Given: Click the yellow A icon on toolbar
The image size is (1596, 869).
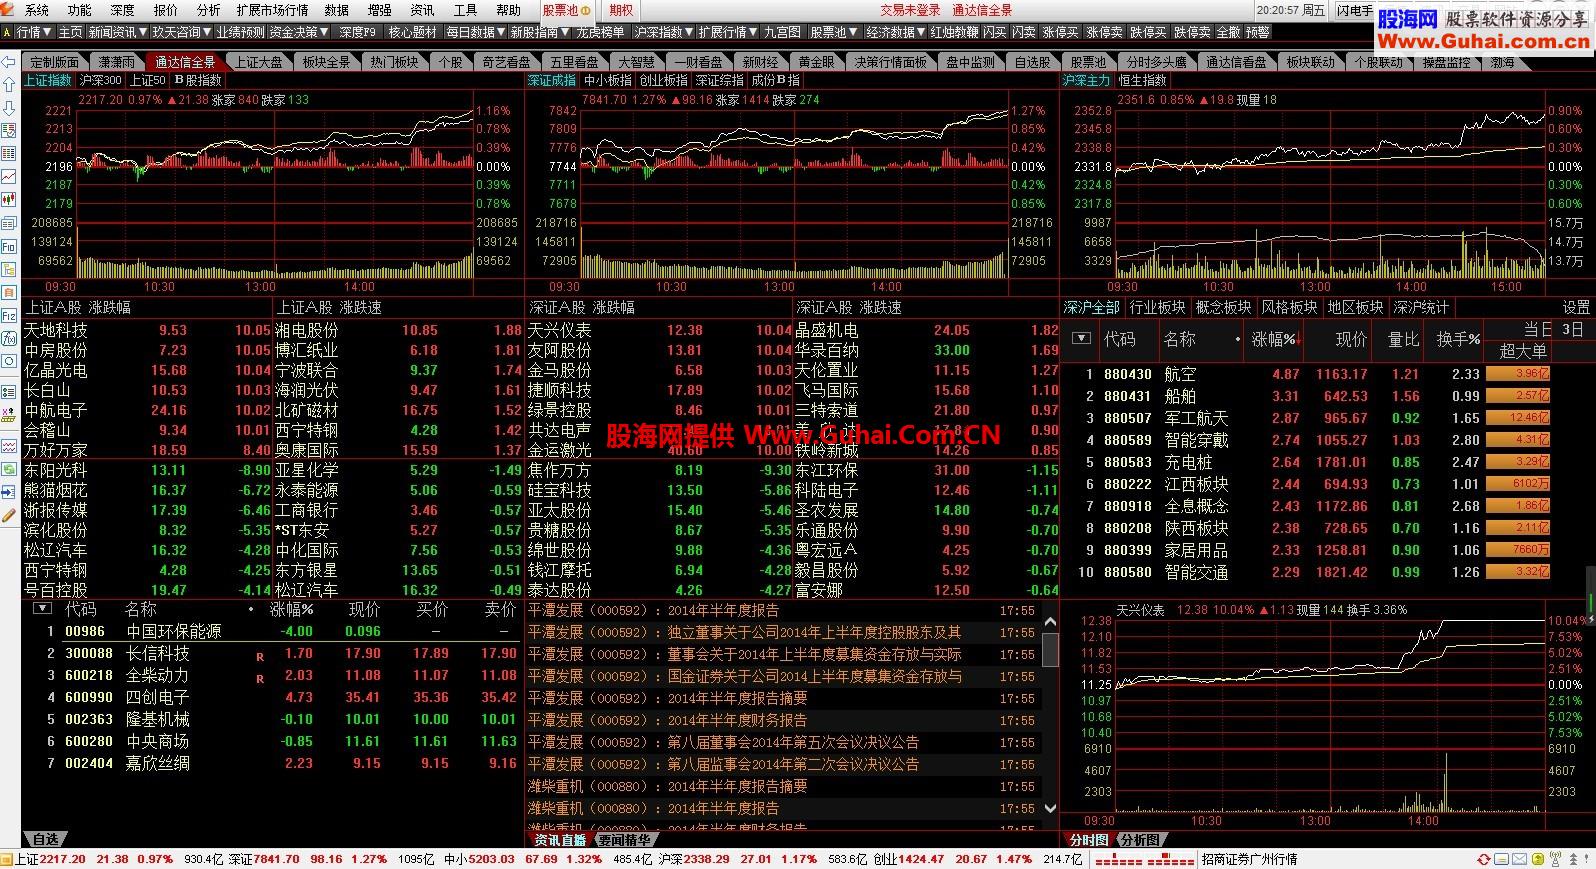Looking at the screenshot, I should (x=6, y=32).
